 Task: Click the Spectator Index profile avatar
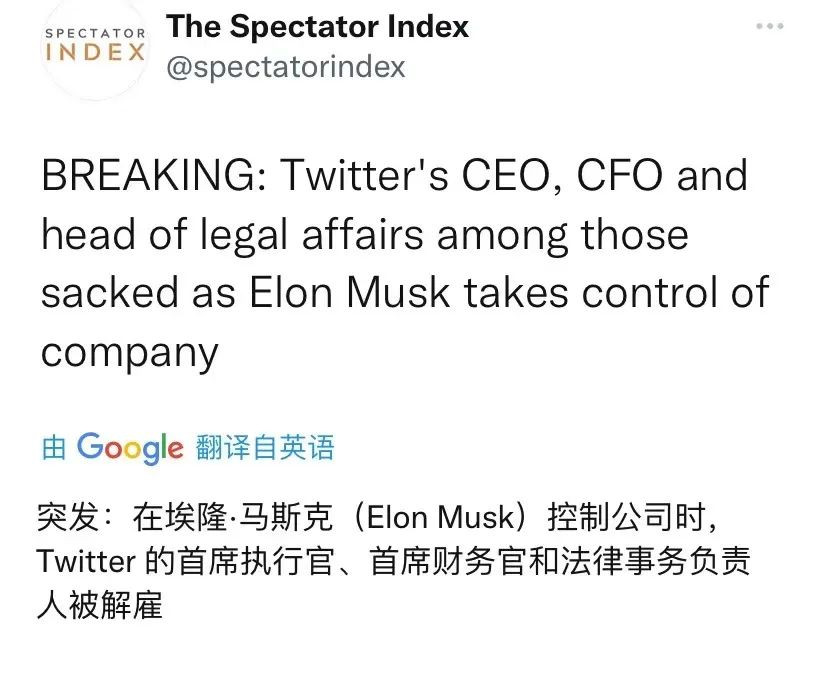95,46
